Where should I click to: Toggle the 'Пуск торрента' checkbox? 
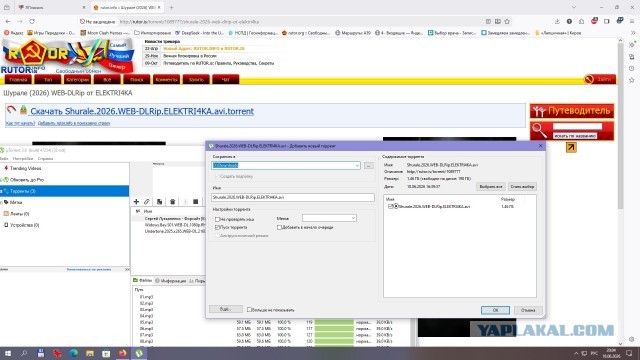pos(218,227)
